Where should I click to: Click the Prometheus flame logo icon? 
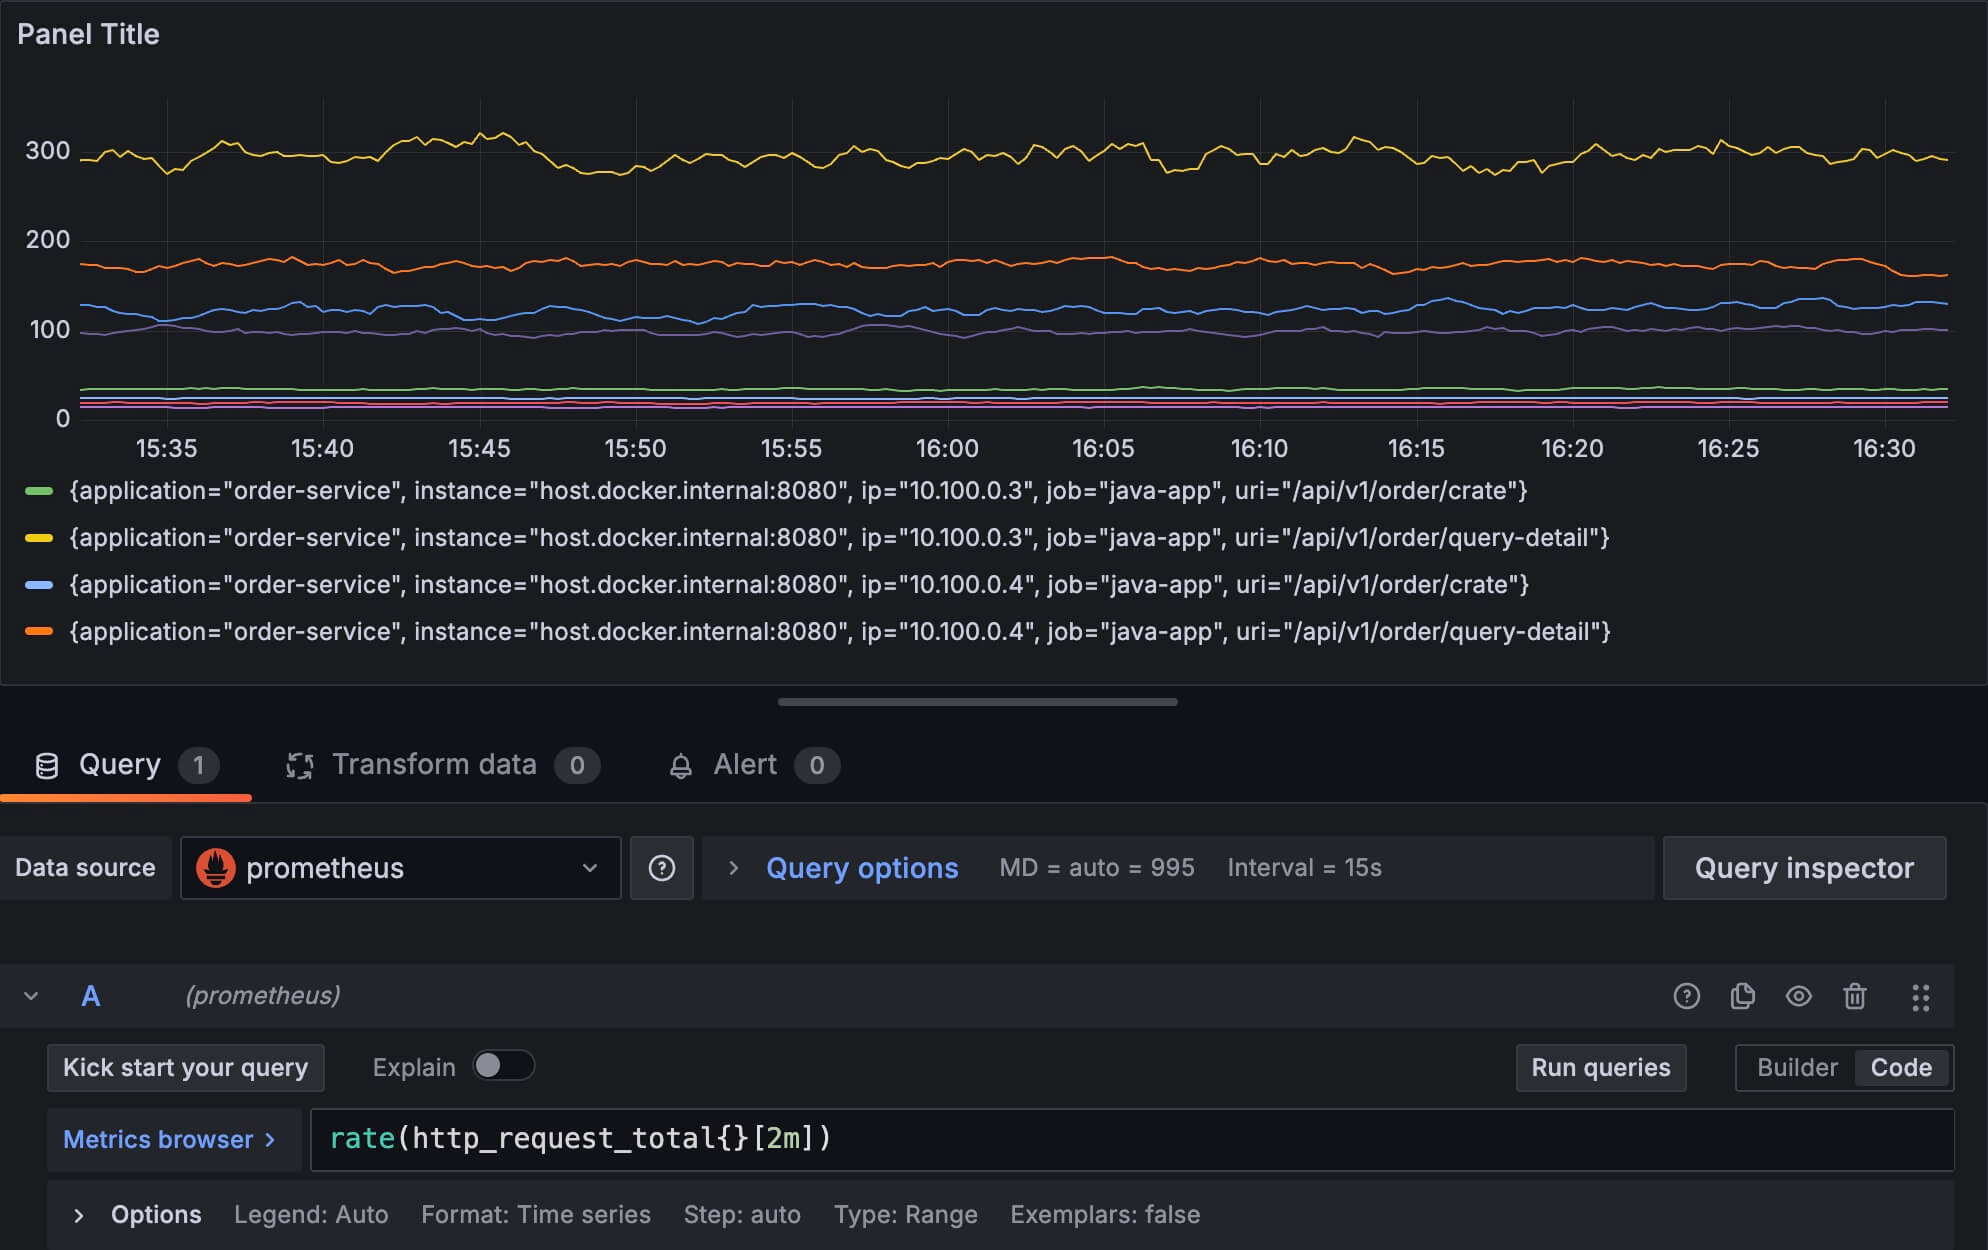click(216, 868)
